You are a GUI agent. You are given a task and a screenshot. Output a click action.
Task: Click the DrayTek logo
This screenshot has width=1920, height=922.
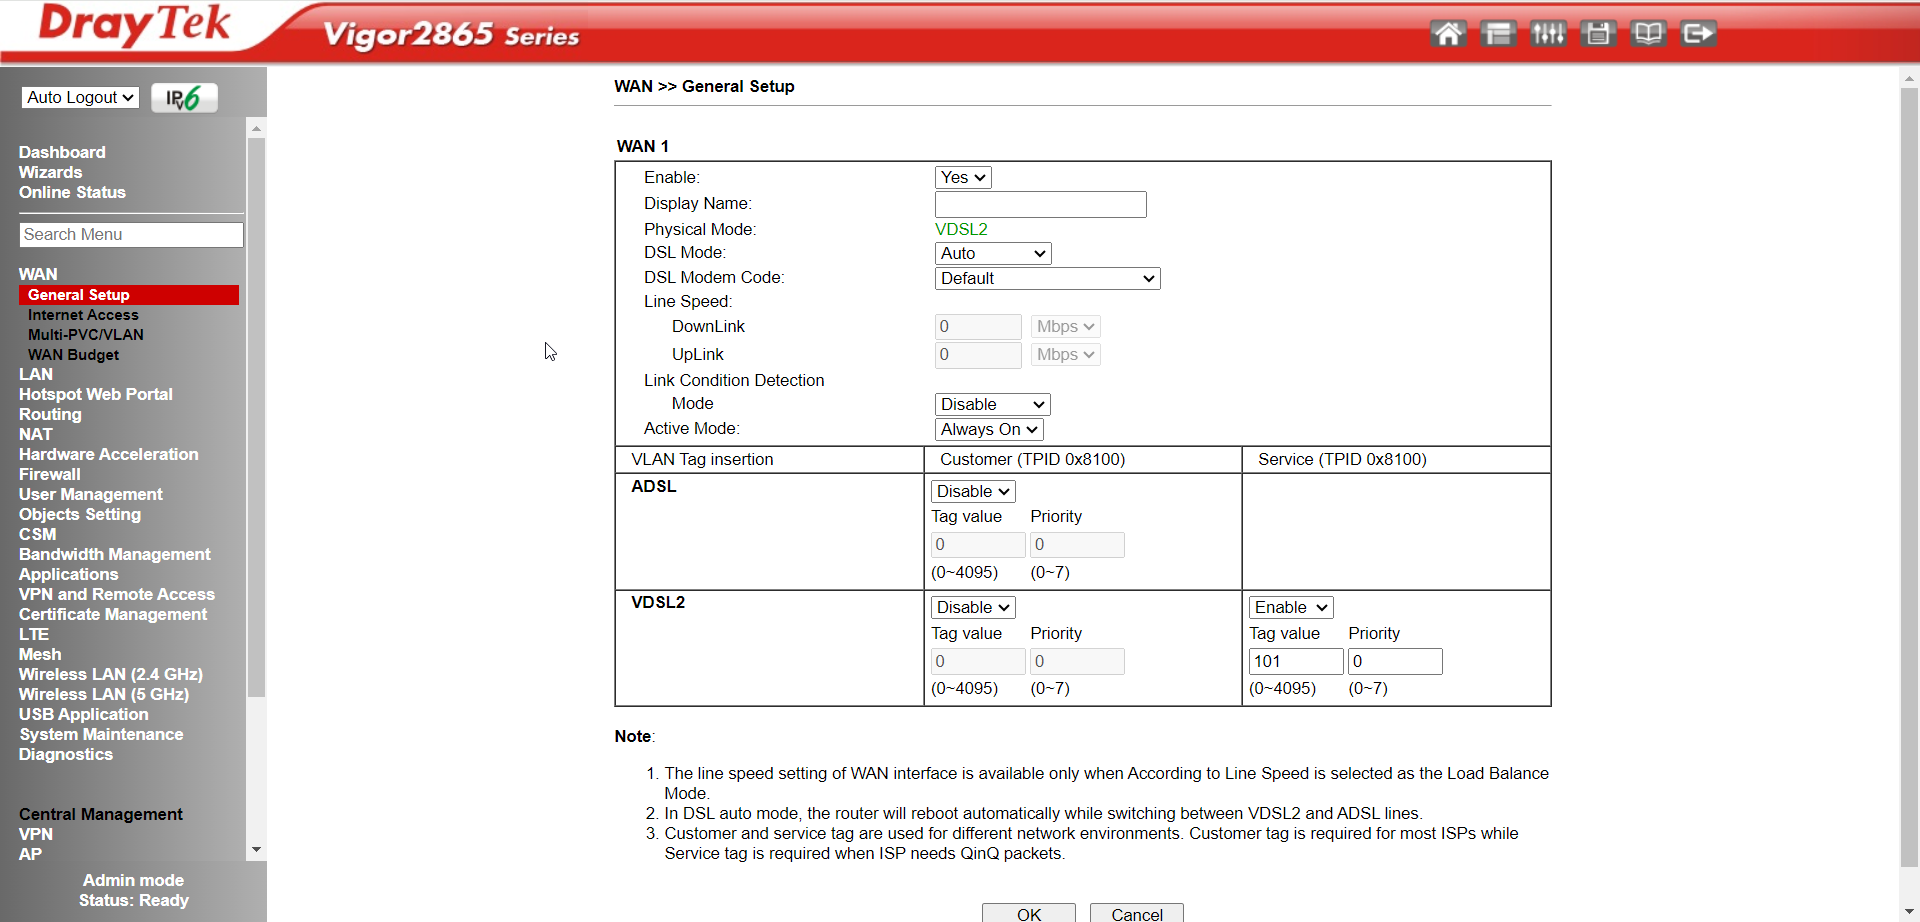click(x=134, y=25)
